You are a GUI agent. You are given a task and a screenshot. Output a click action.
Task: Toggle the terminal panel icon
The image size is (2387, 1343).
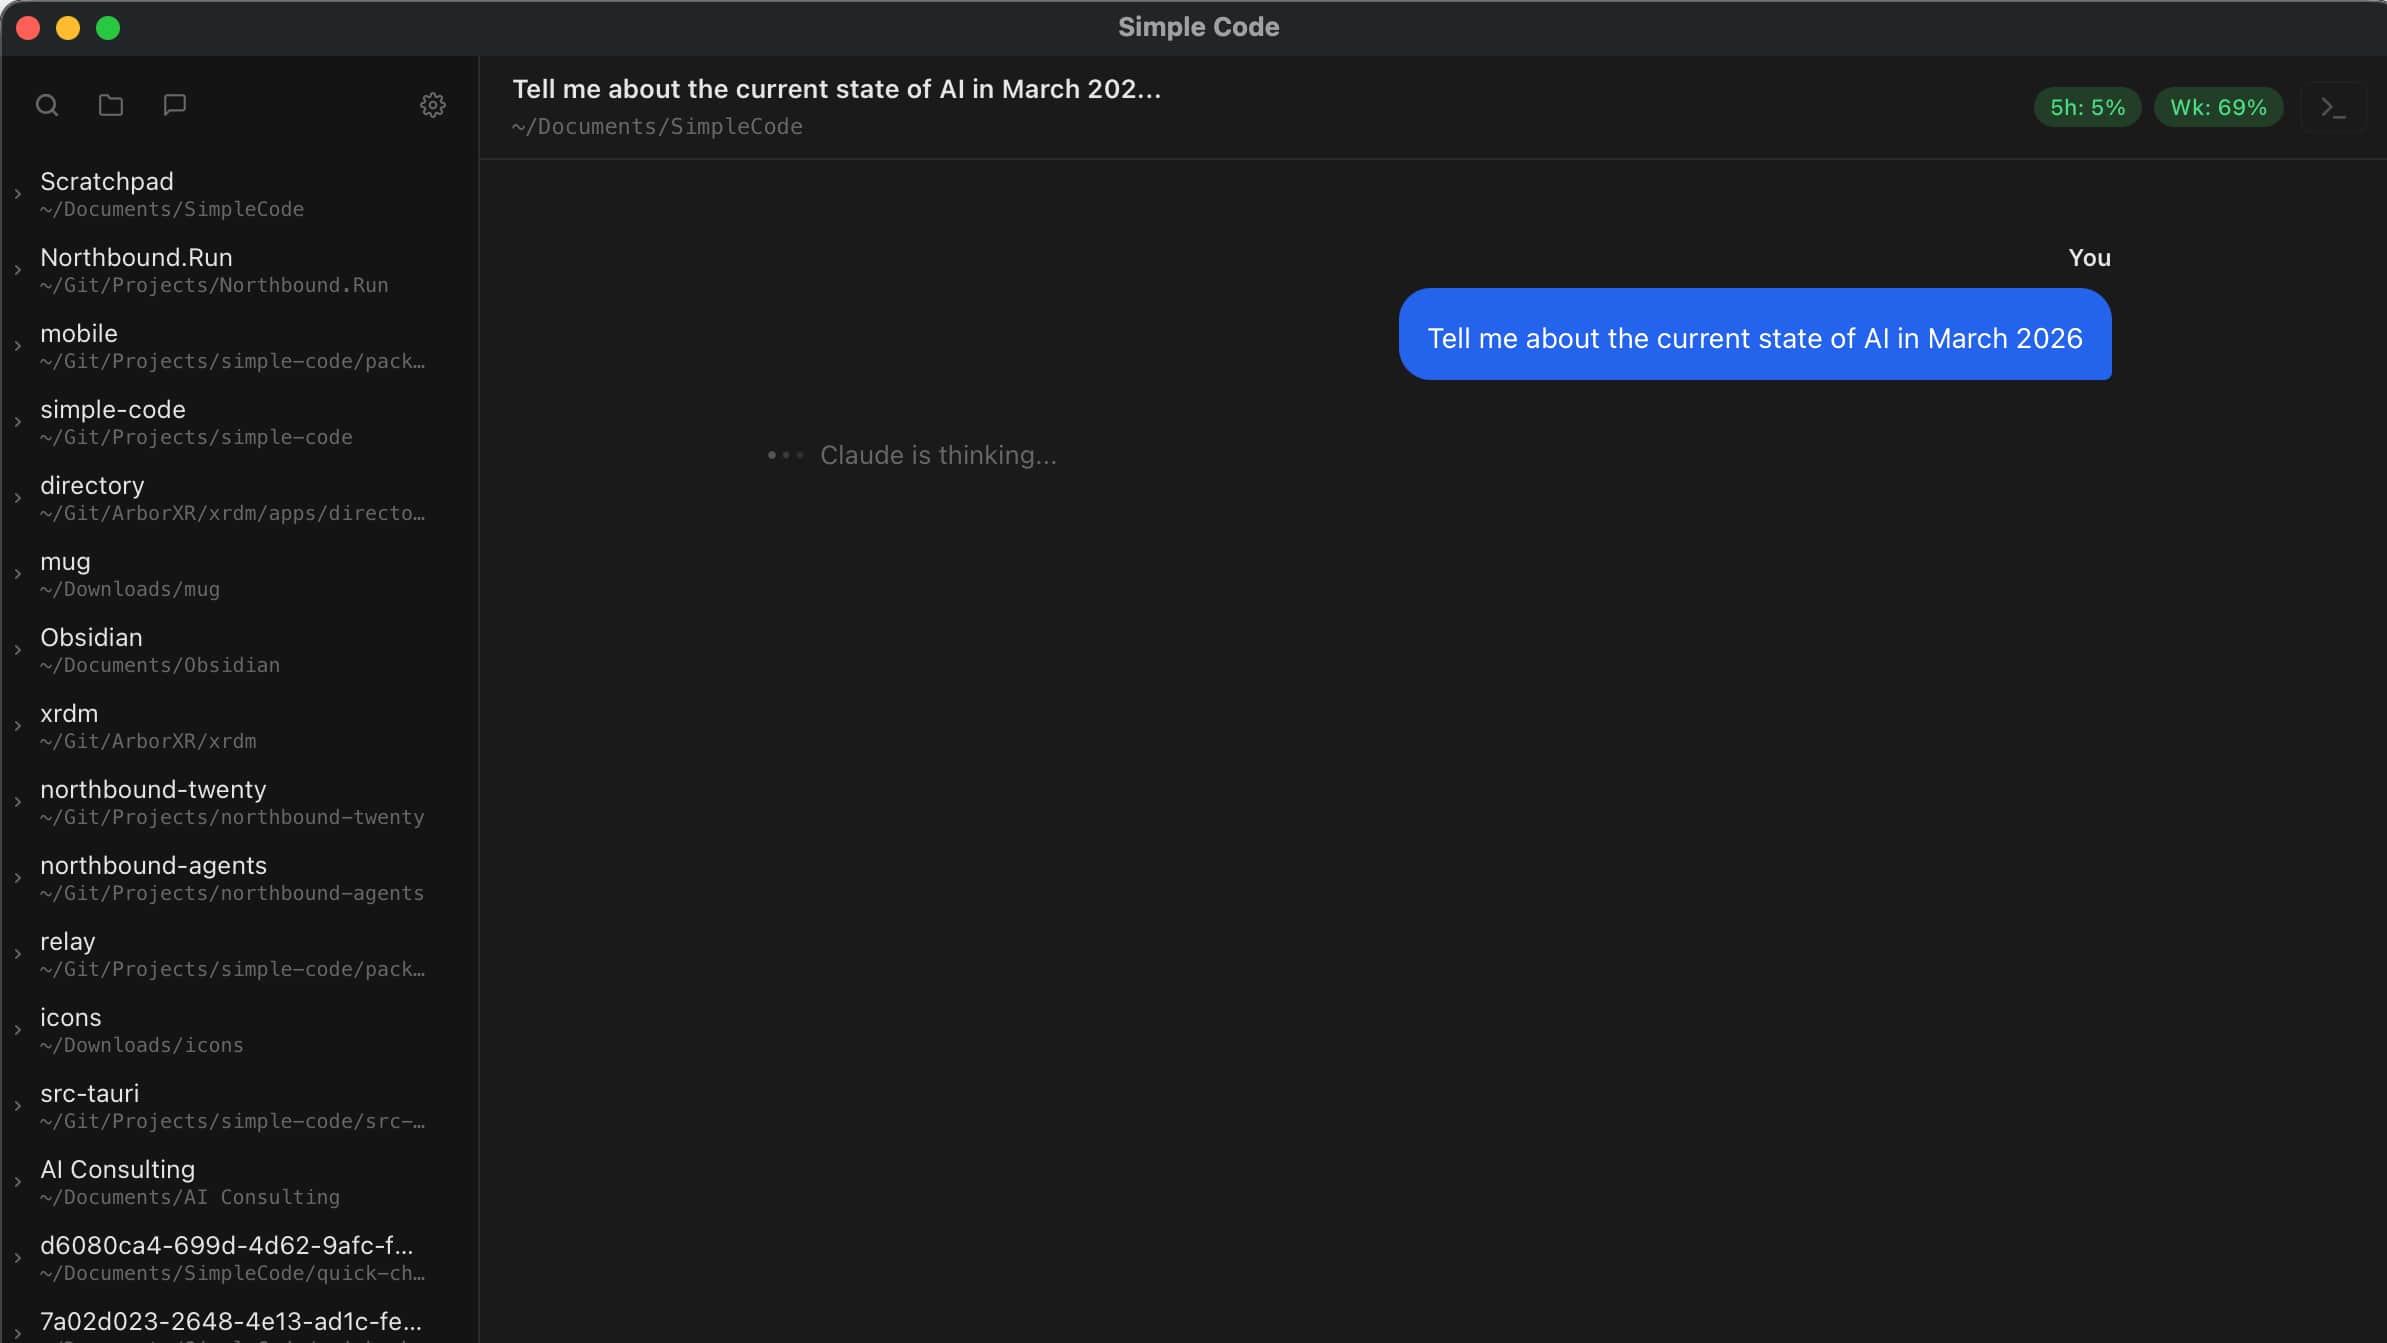(2333, 107)
